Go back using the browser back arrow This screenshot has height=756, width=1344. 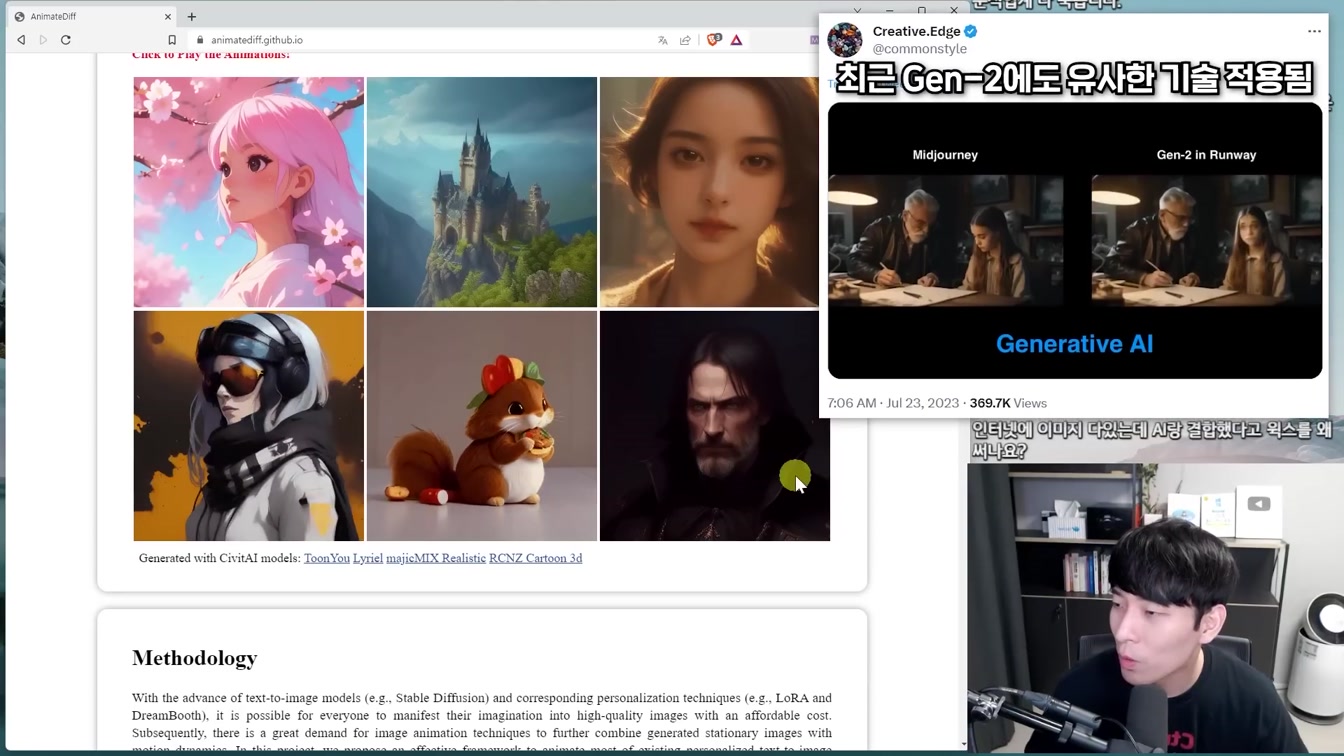[x=21, y=40]
